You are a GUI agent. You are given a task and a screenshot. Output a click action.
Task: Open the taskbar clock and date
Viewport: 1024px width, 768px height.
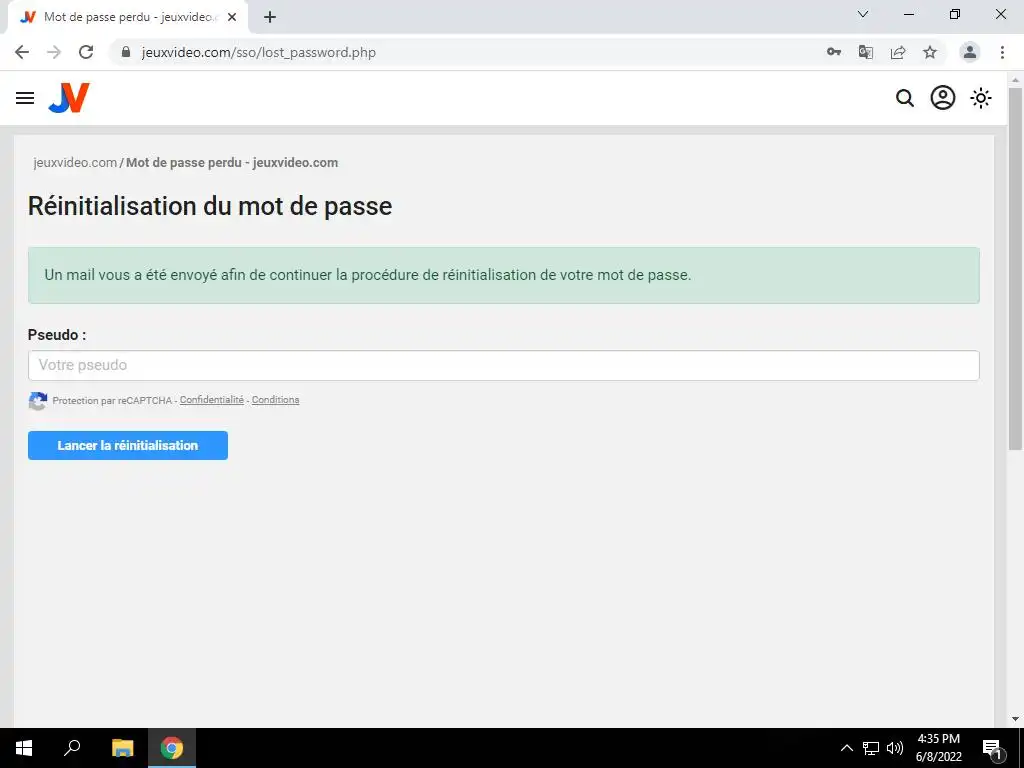click(938, 748)
